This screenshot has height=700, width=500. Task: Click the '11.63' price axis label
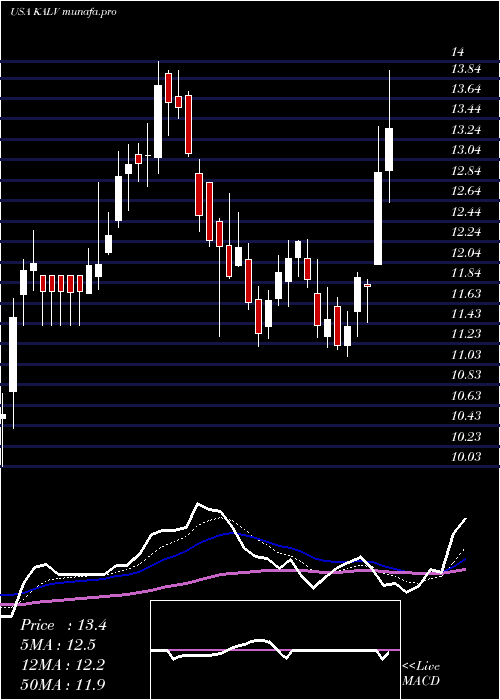tap(466, 294)
